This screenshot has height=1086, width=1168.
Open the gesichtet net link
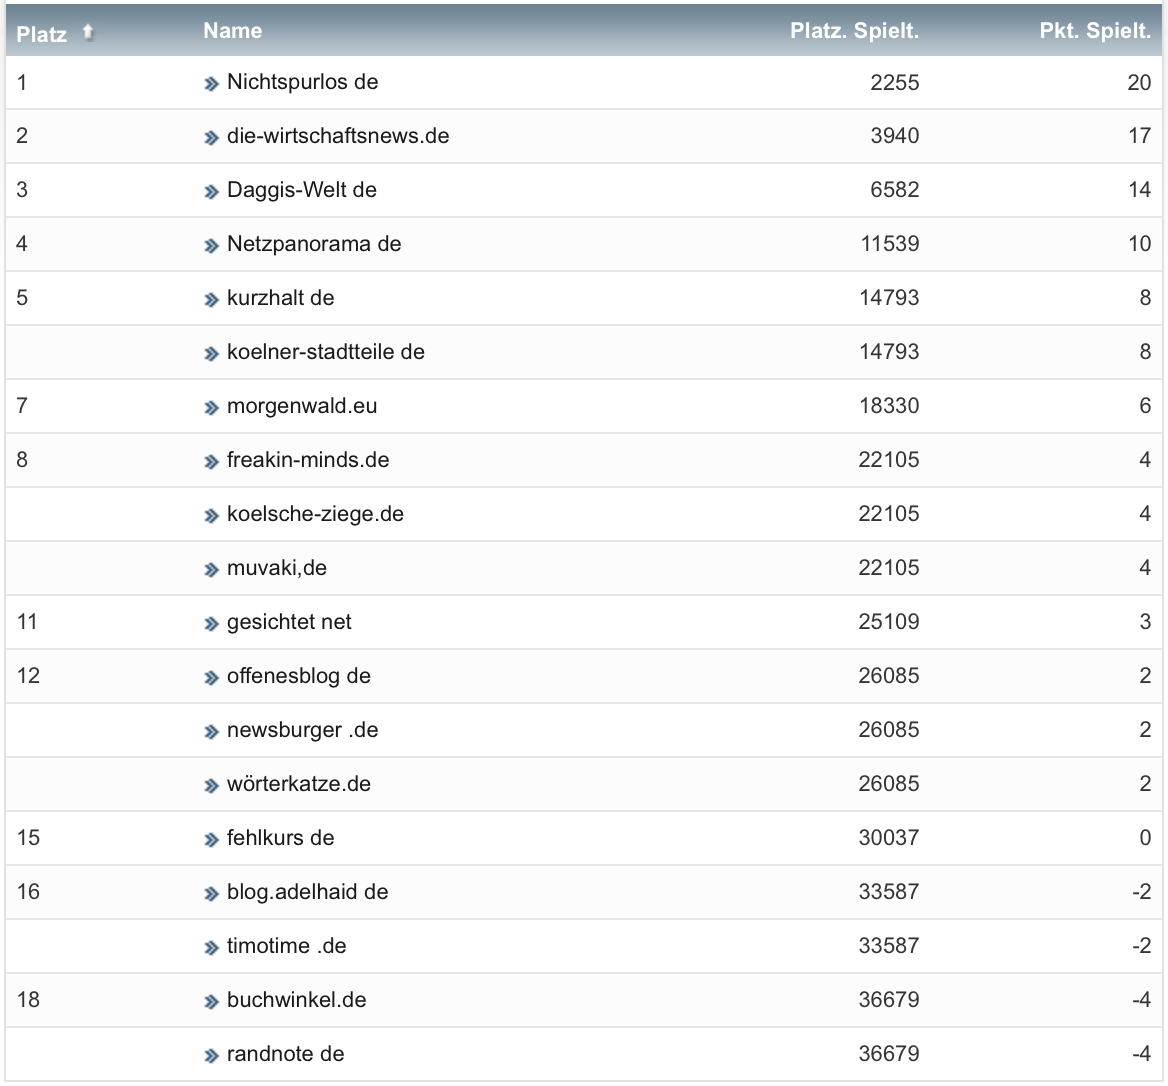[x=289, y=622]
